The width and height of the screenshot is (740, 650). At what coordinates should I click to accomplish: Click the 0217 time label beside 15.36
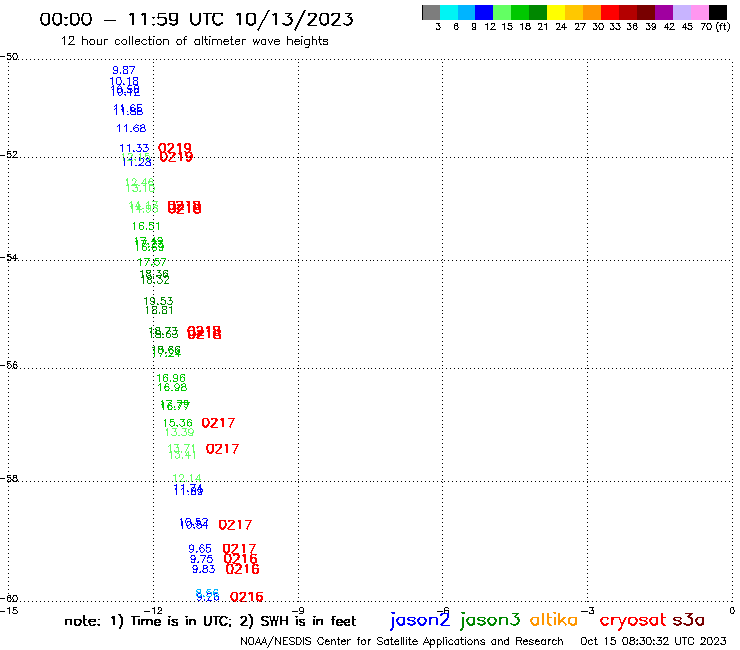pyautogui.click(x=218, y=423)
